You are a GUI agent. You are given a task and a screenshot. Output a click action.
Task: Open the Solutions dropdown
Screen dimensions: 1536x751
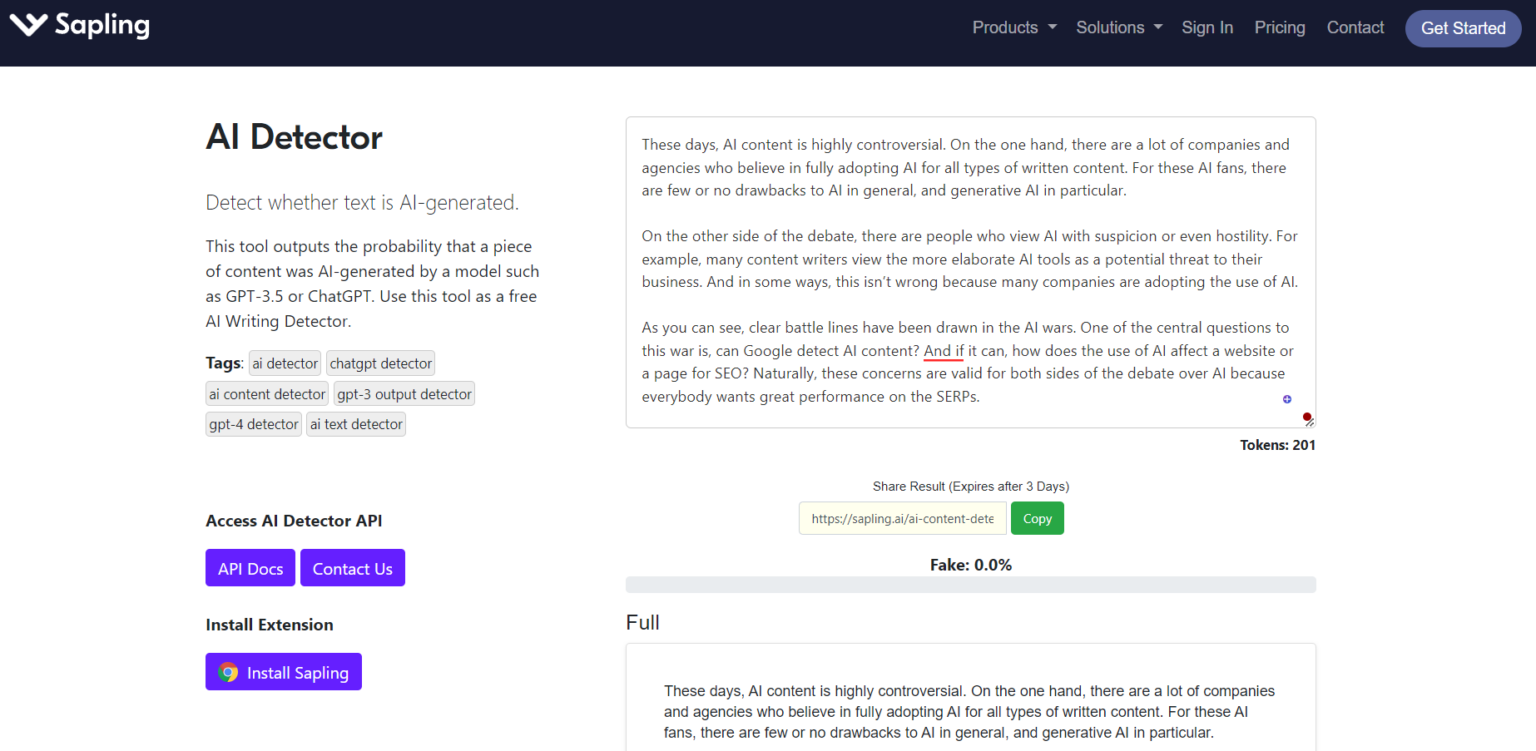coord(1118,27)
